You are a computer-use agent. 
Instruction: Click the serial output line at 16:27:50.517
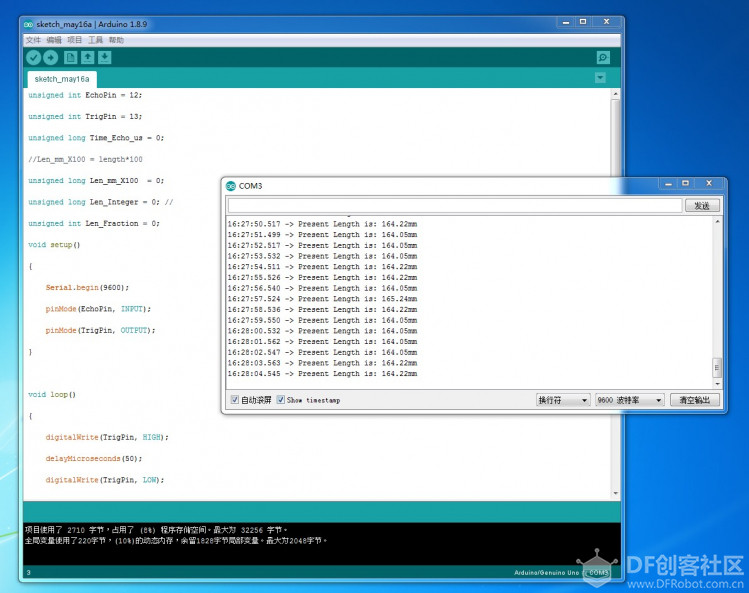322,224
